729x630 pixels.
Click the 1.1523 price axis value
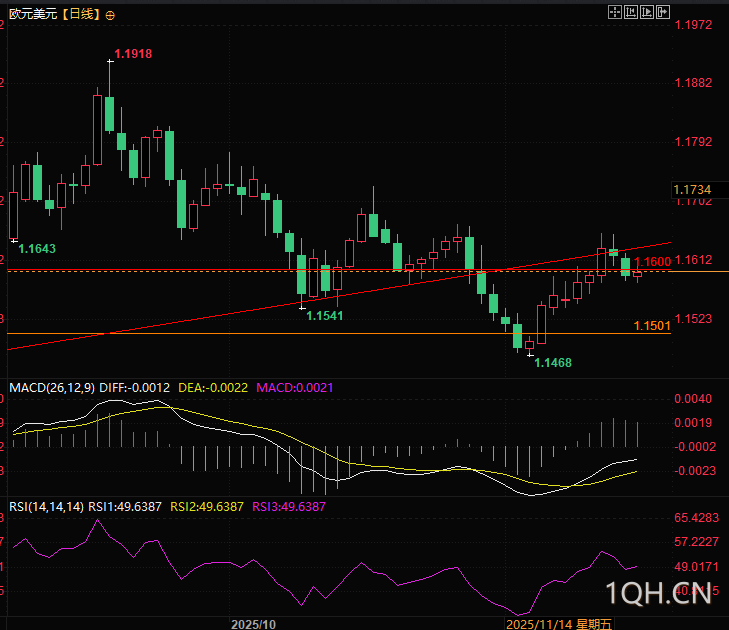click(x=693, y=318)
